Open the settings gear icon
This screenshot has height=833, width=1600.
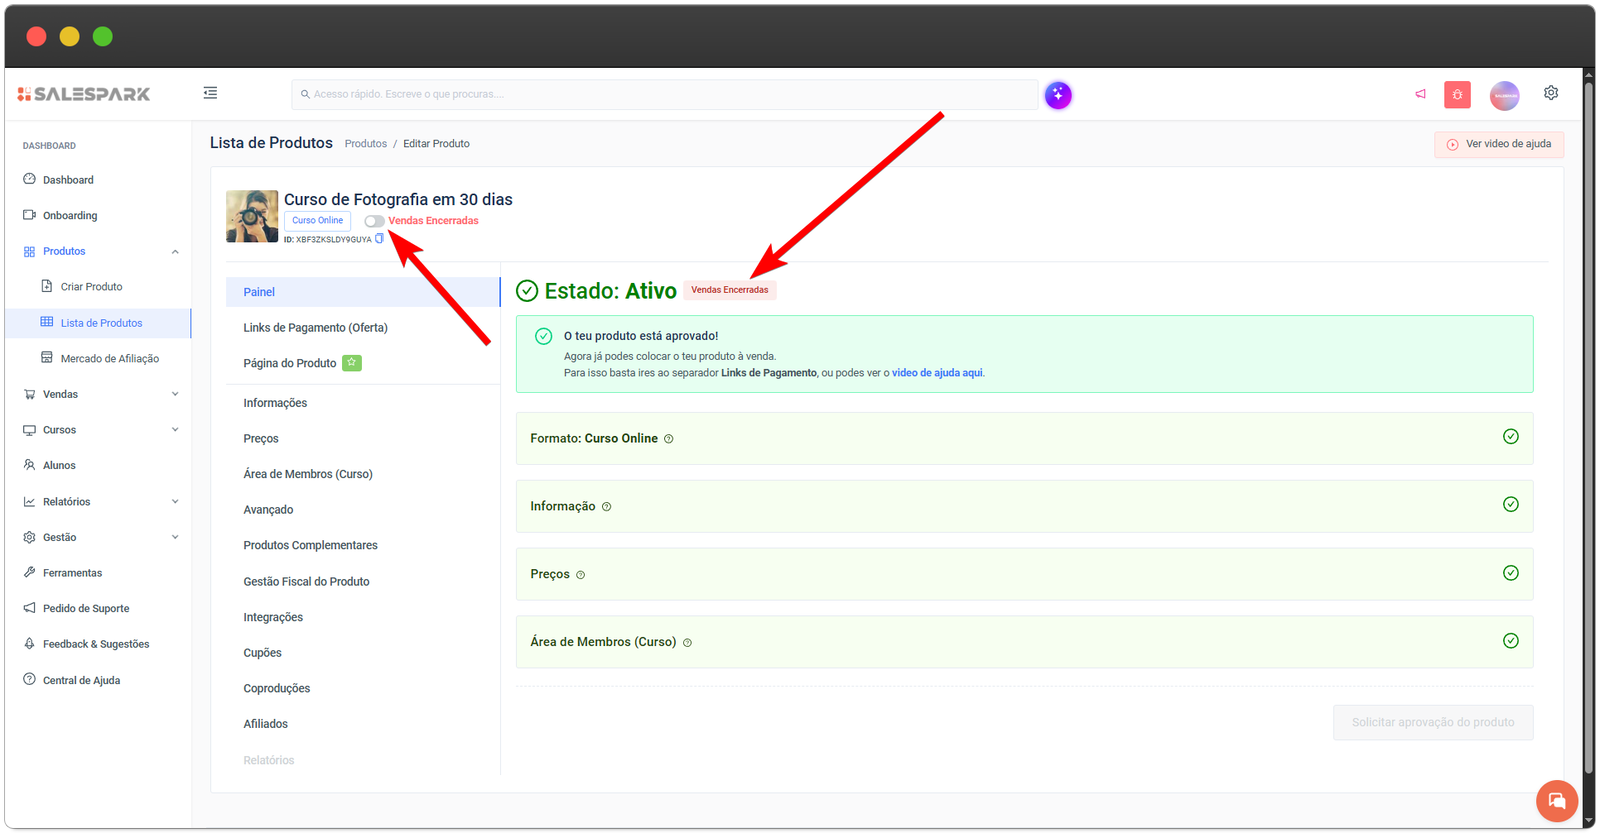coord(1551,93)
